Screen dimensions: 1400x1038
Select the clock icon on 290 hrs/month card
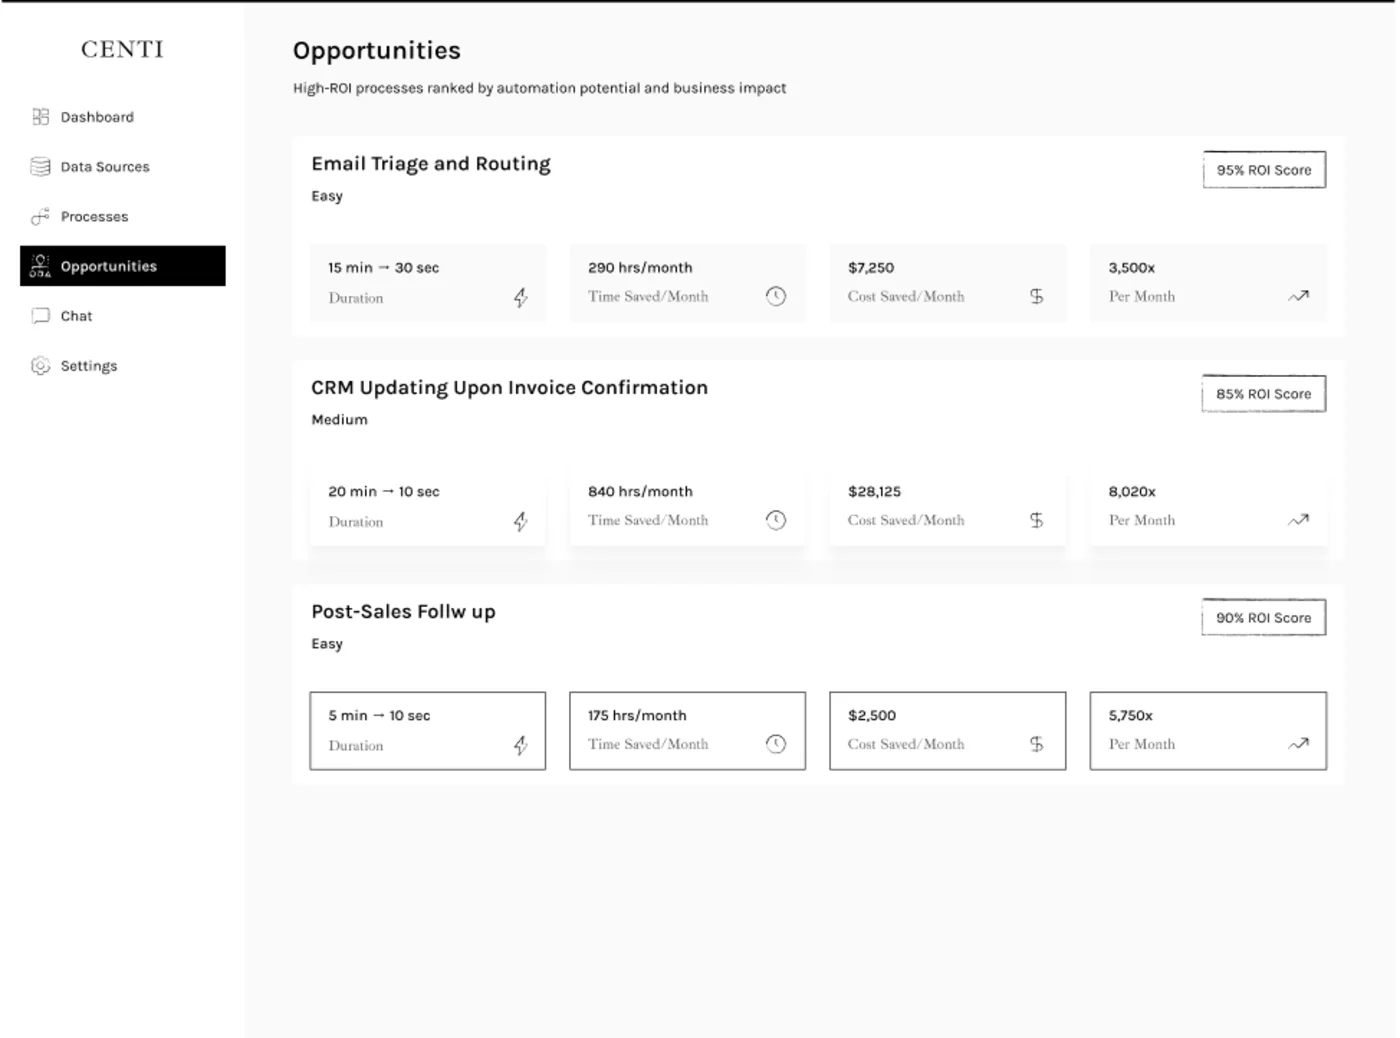(x=776, y=296)
